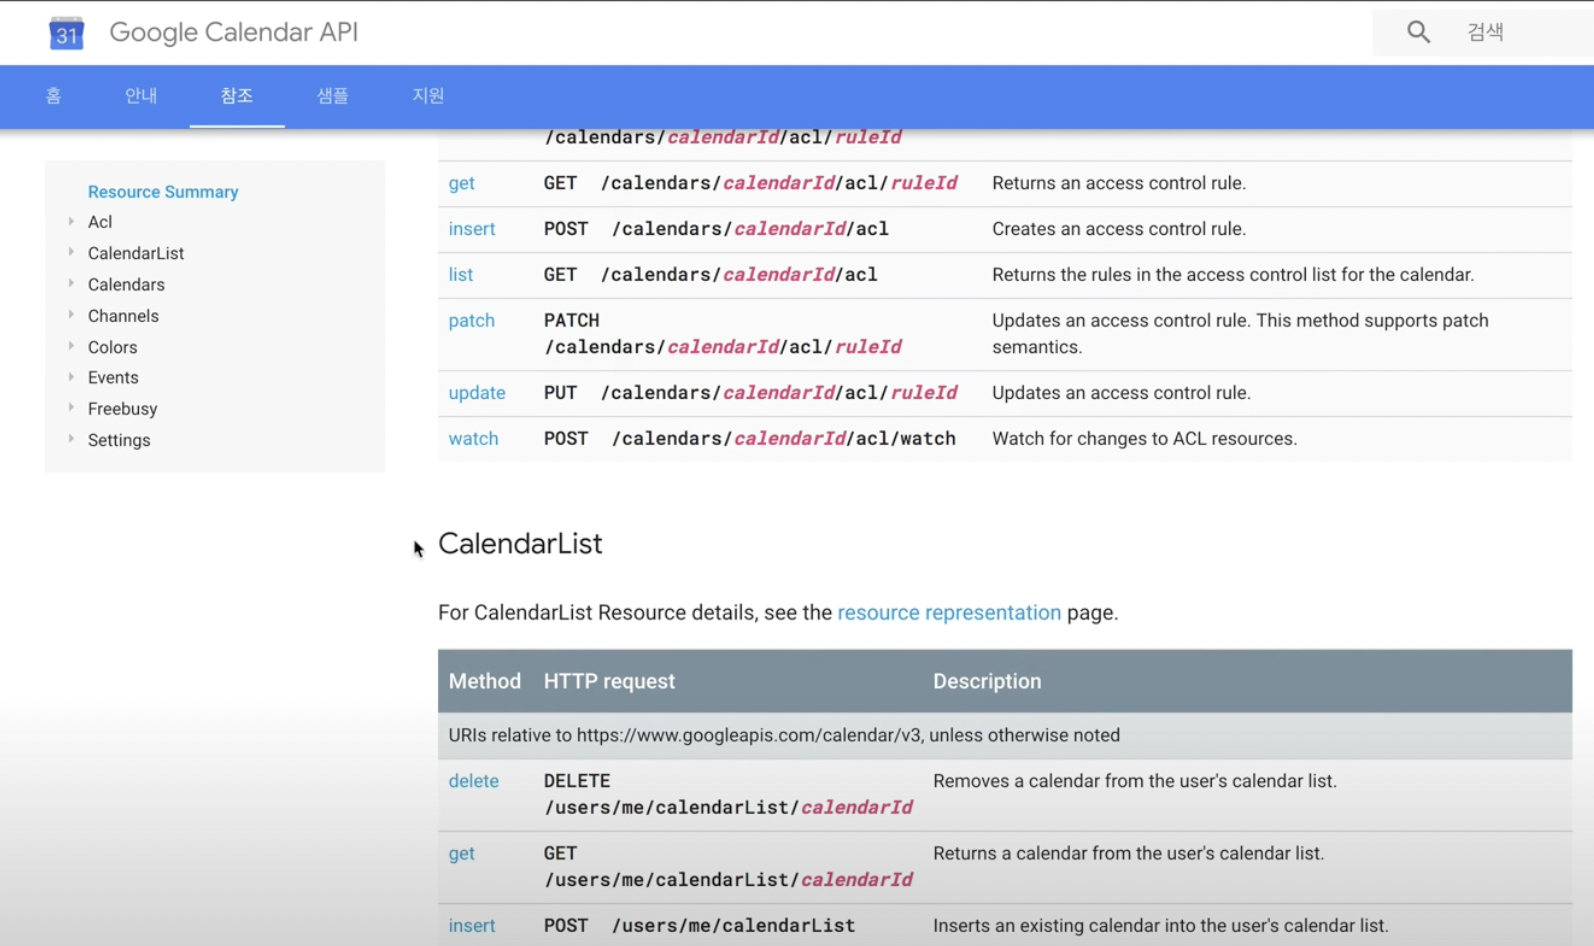Expand the Colors arrow in sidebar

pyautogui.click(x=71, y=347)
